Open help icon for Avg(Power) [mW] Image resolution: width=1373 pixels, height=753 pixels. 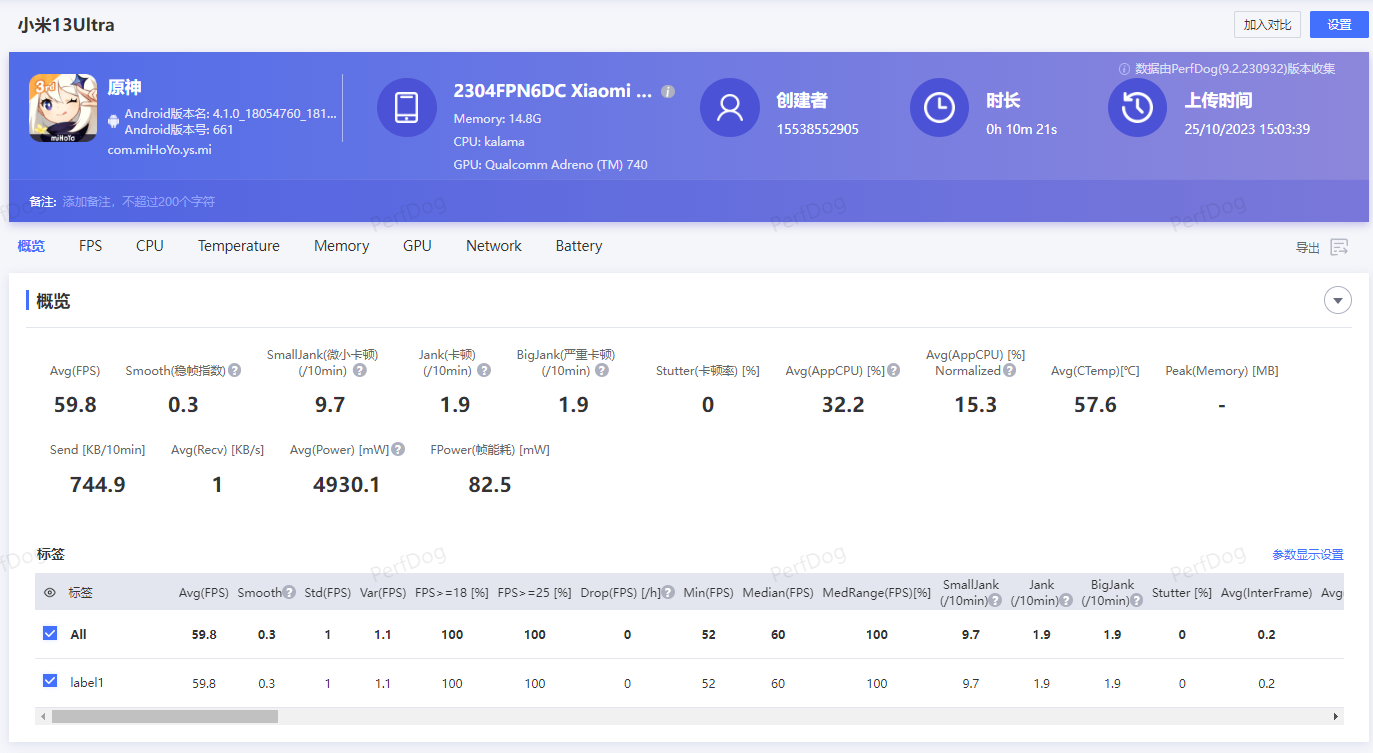coord(398,450)
